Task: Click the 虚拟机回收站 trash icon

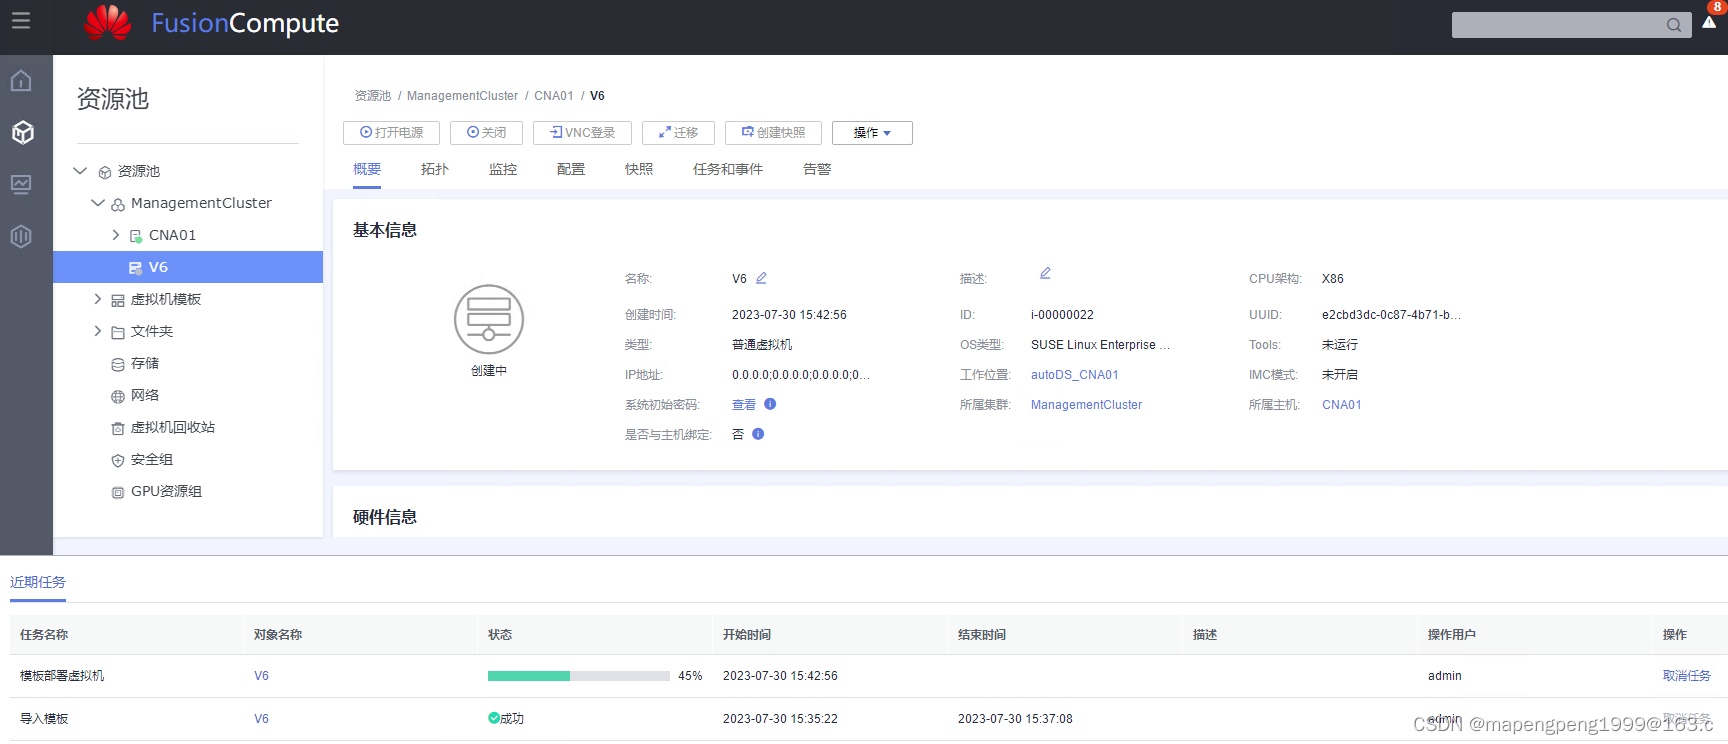Action: pos(118,429)
